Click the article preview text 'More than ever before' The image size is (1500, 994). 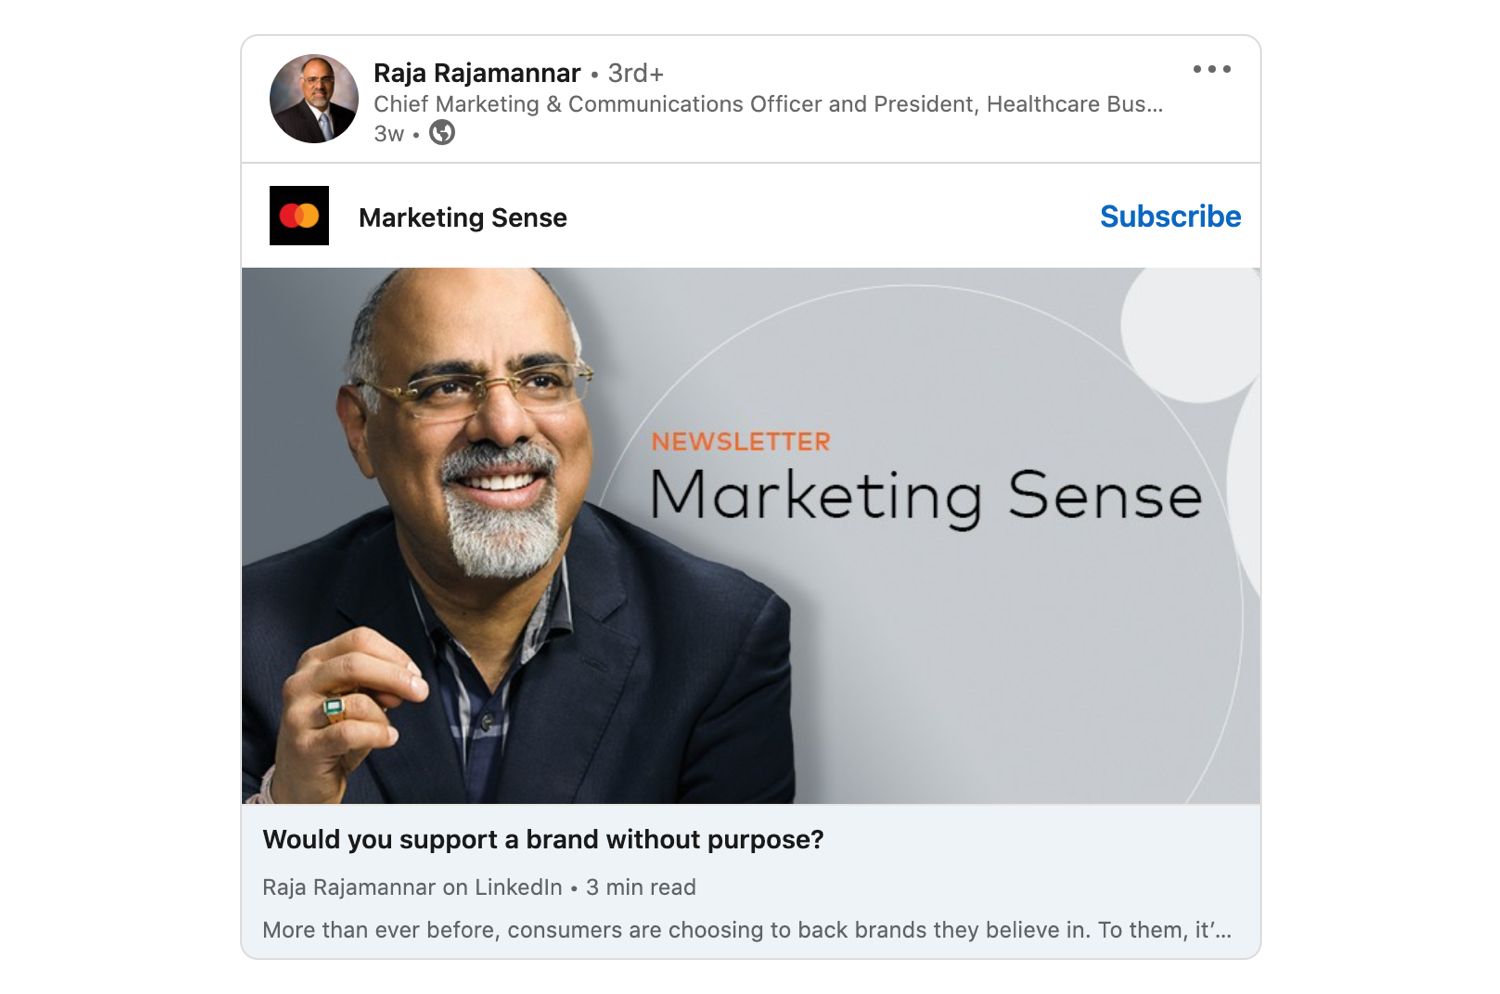click(x=747, y=930)
